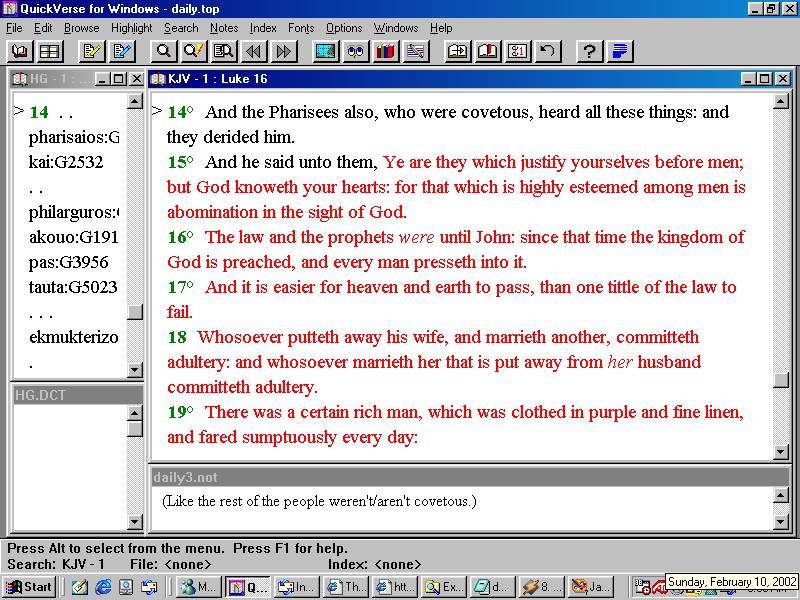Click the toolbar icon with red numeral 1

point(518,51)
